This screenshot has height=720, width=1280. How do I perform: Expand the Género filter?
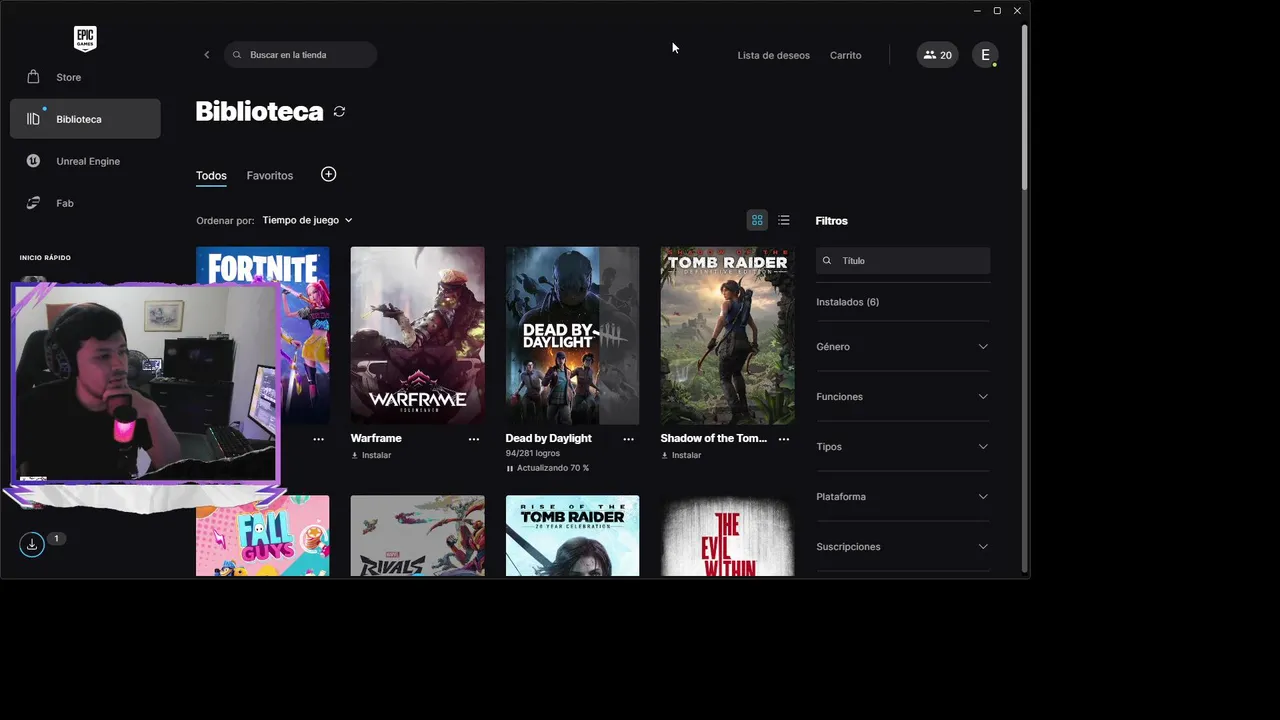tap(903, 347)
